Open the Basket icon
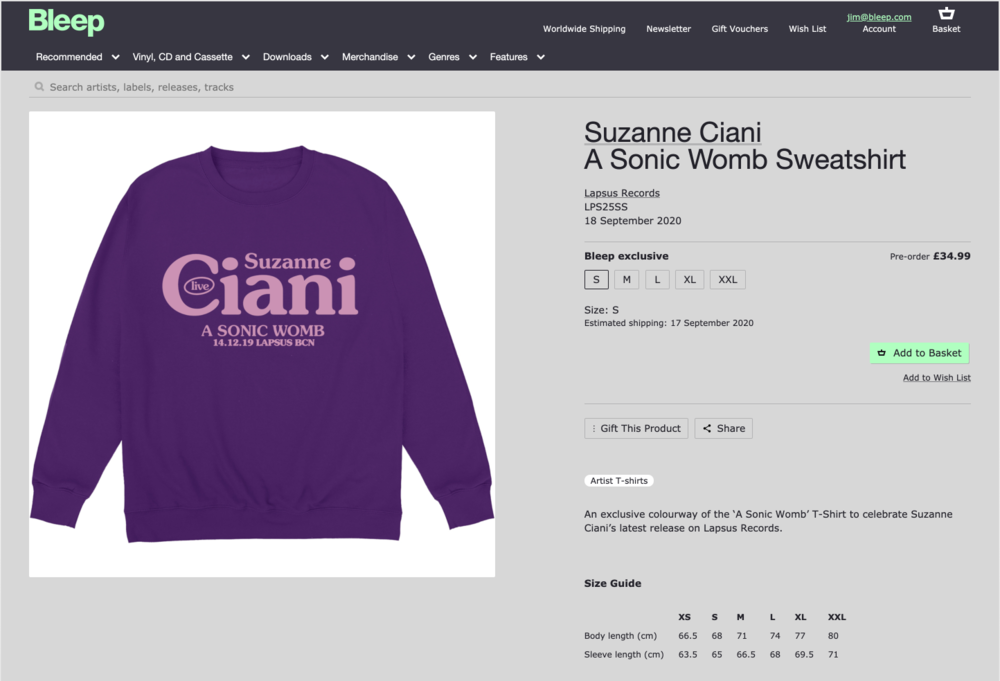This screenshot has height=681, width=1000. 946,13
